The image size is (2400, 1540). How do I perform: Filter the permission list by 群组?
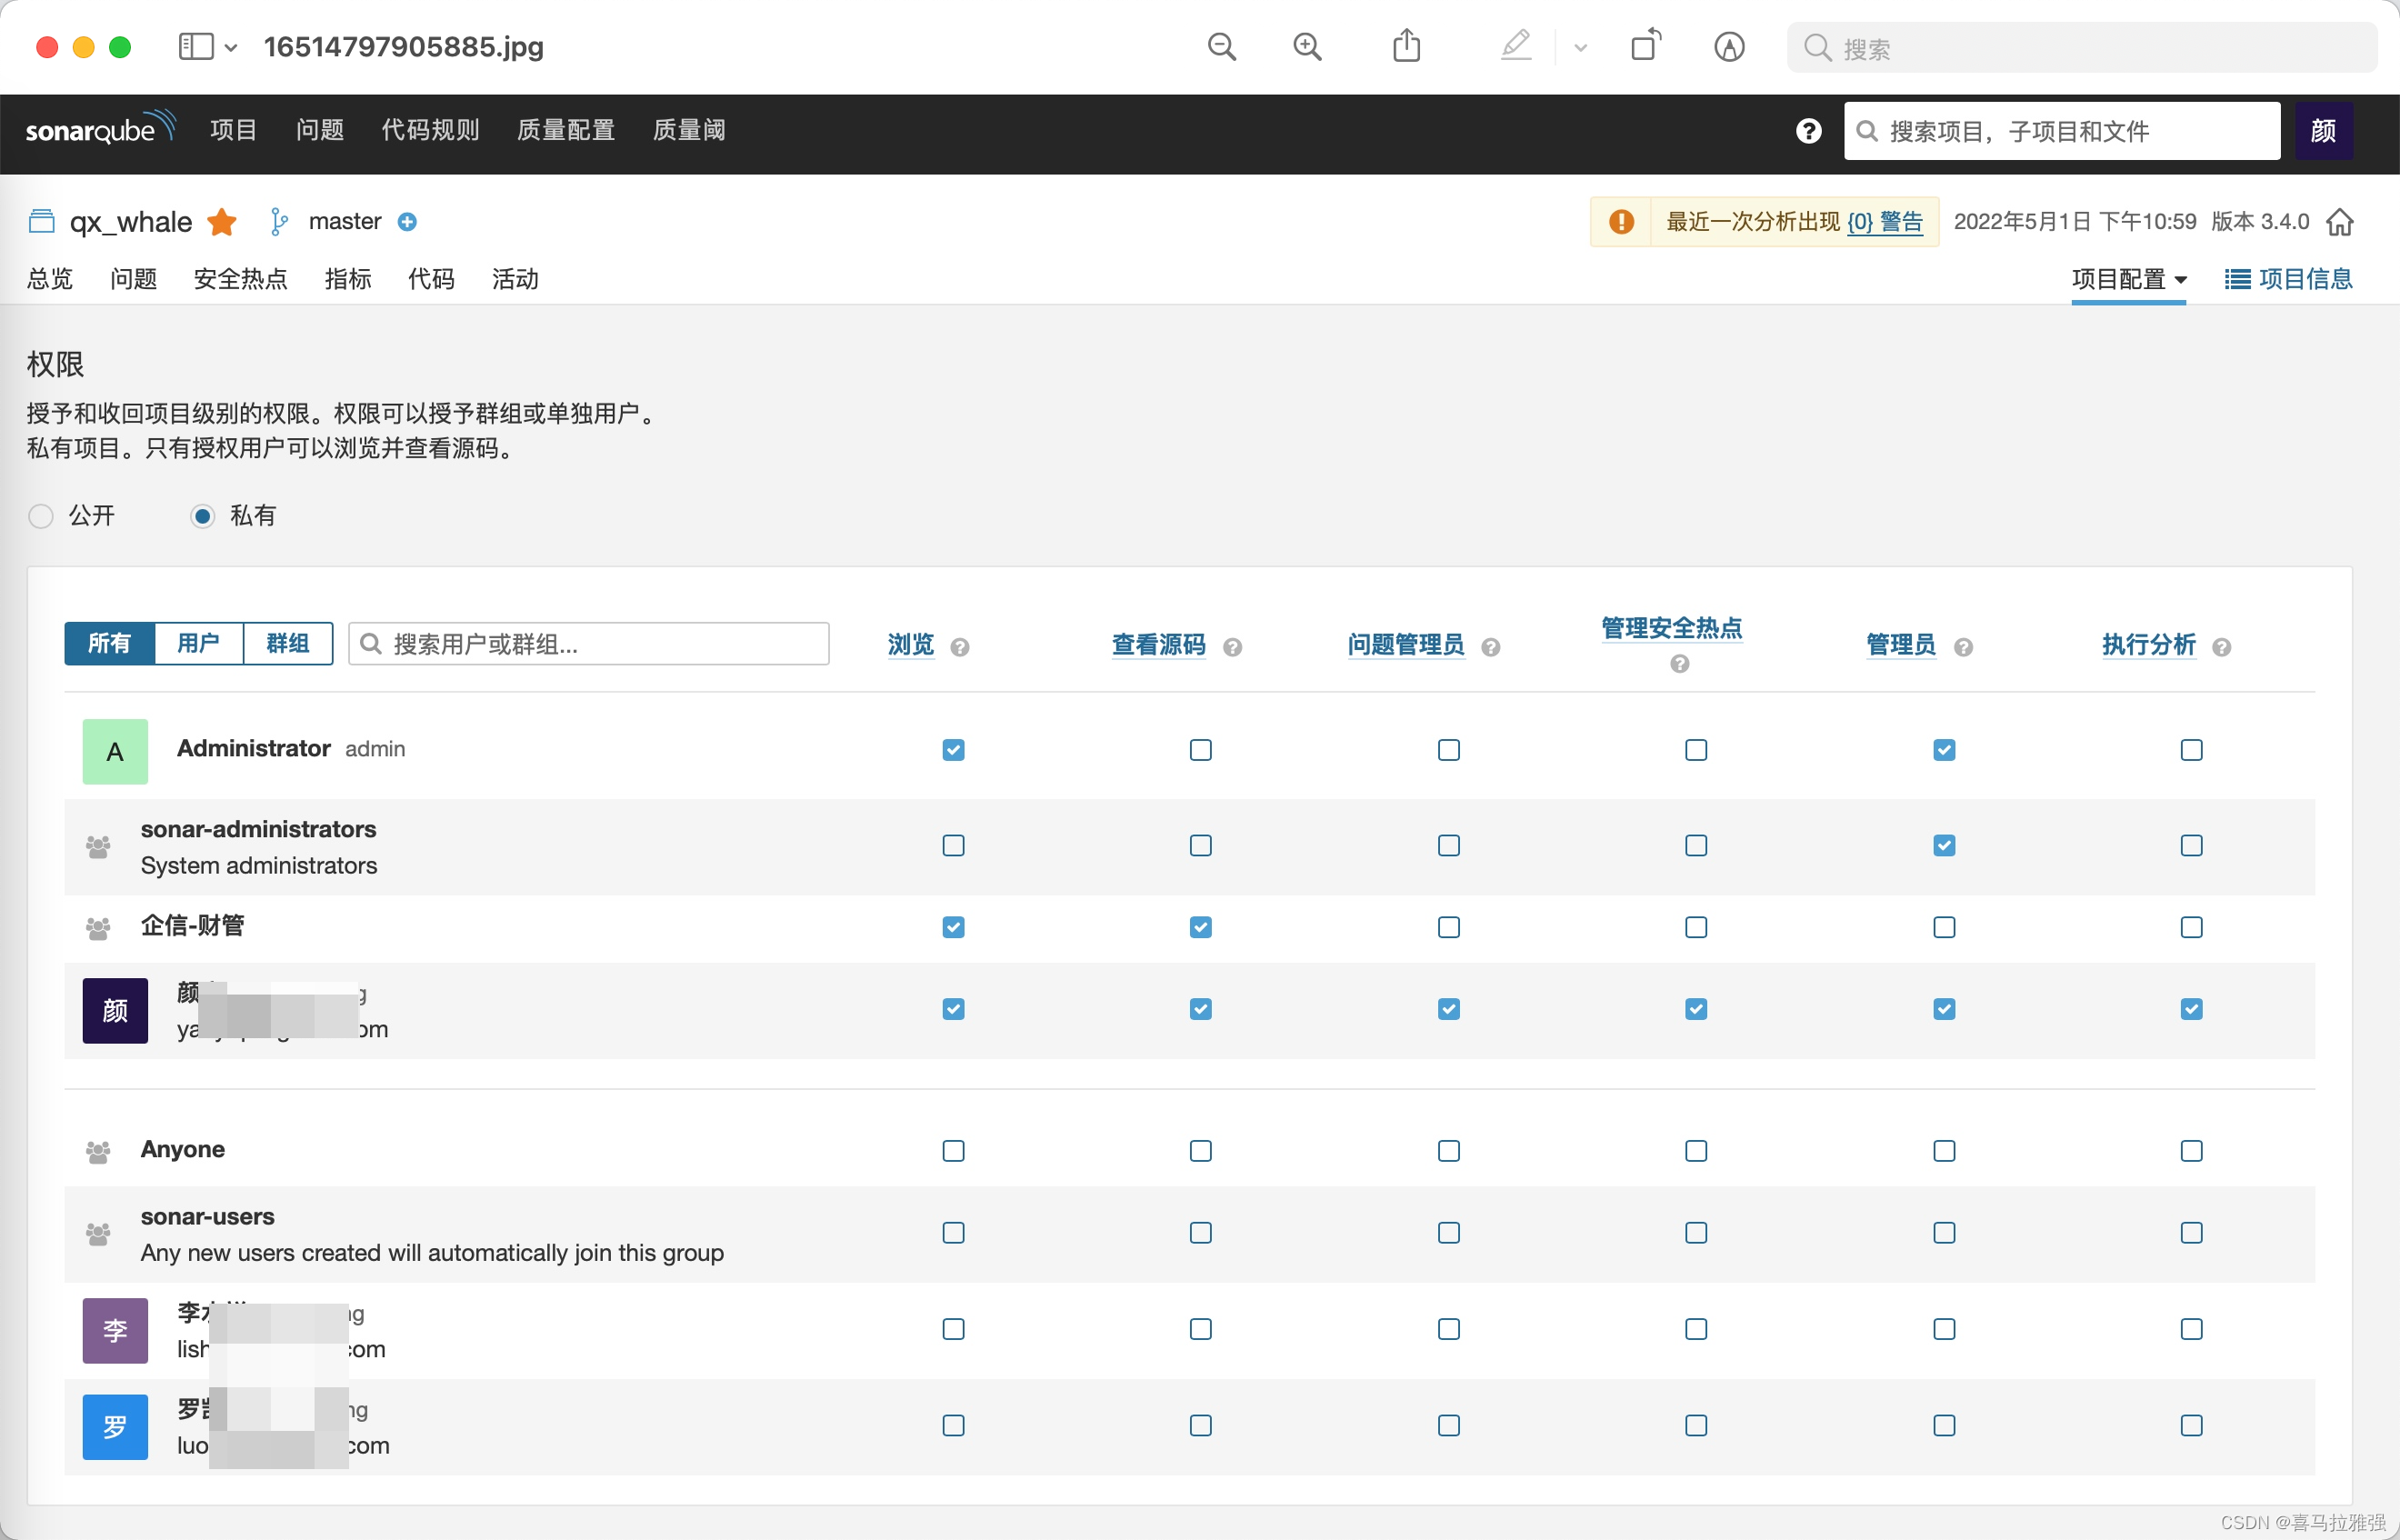pyautogui.click(x=287, y=643)
